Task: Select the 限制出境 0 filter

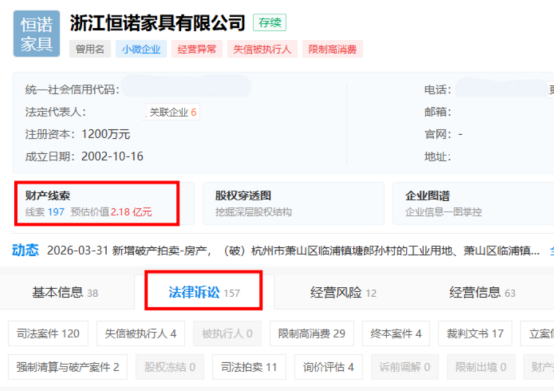Action: pos(481,367)
